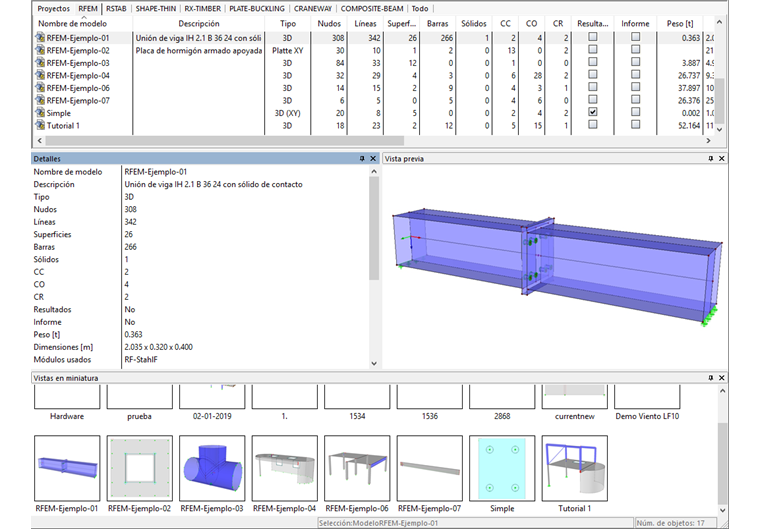
Task: Click the RFEM-Ejemplo-01 model file icon
Action: (40, 38)
